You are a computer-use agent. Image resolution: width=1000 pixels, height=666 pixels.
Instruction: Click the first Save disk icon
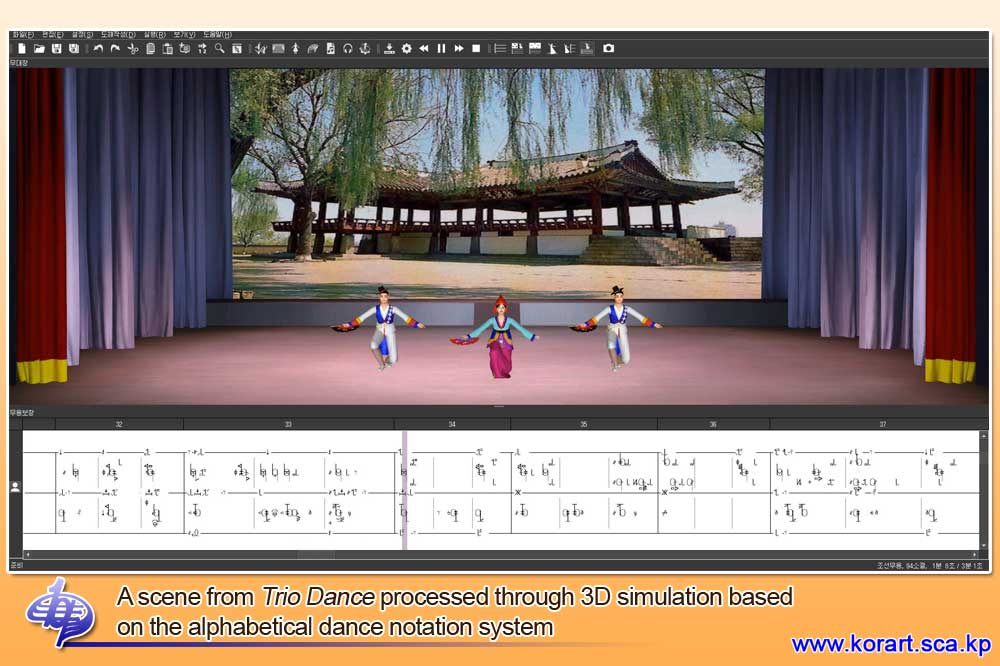[57, 48]
